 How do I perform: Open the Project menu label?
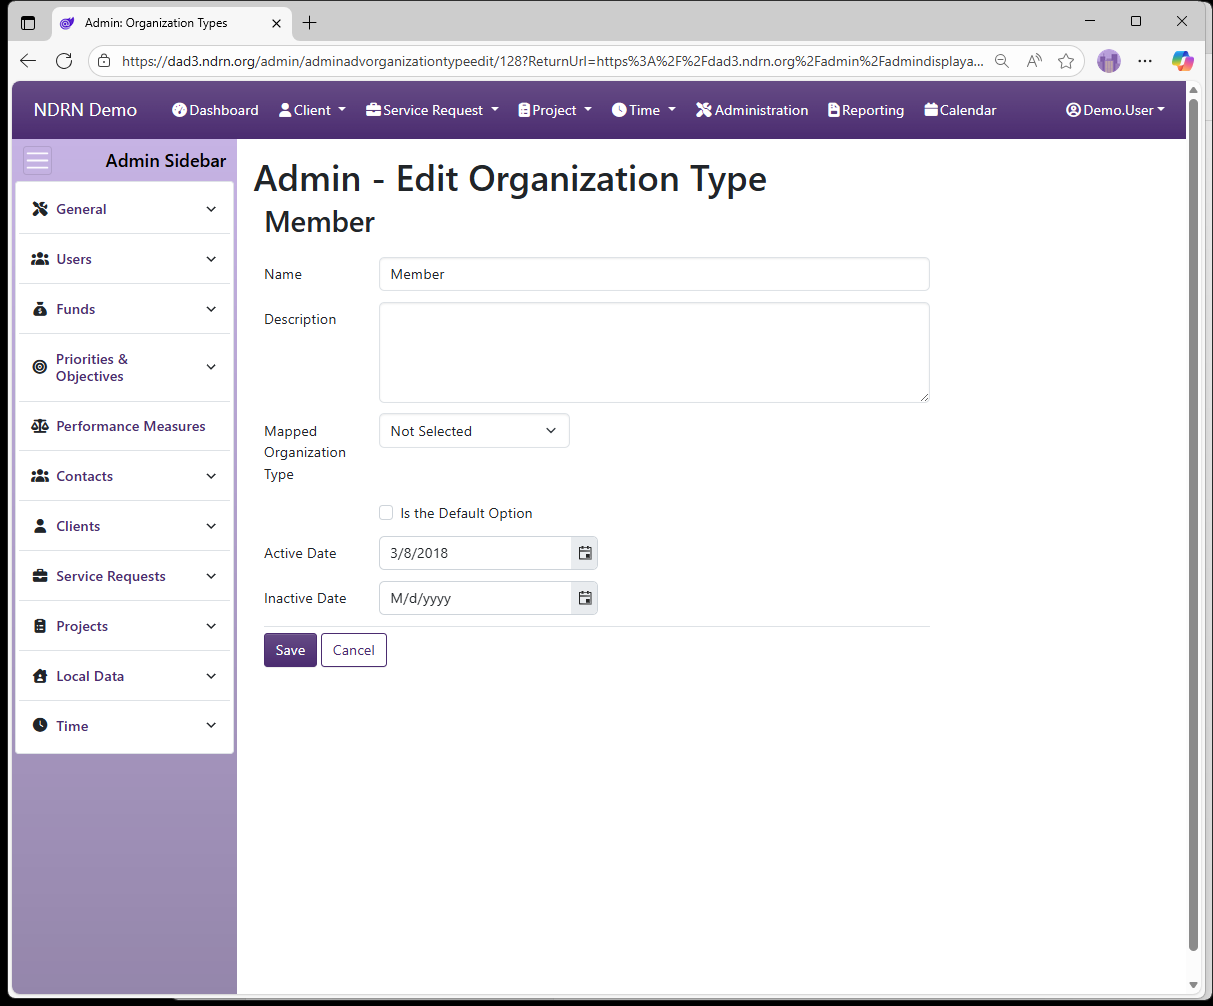[554, 110]
